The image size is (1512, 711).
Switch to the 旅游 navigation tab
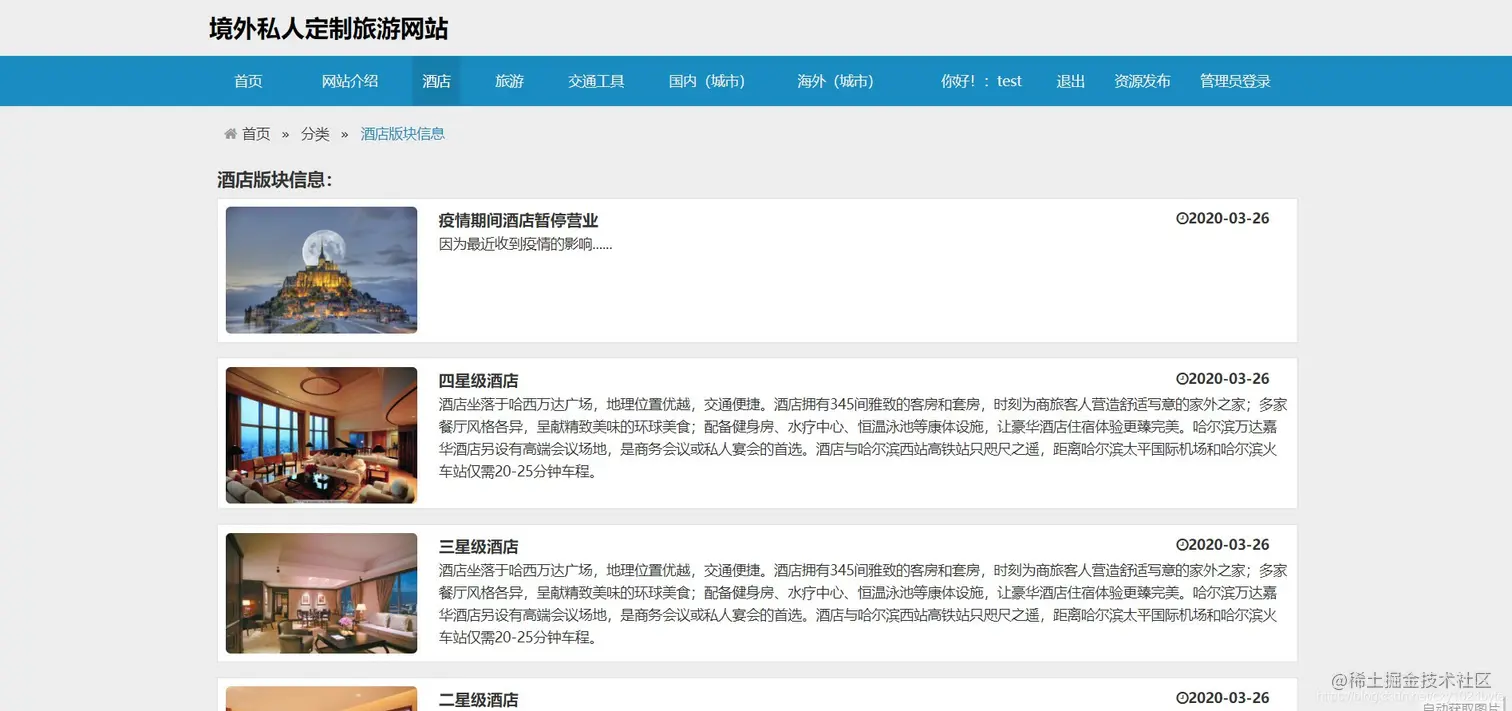pos(509,81)
